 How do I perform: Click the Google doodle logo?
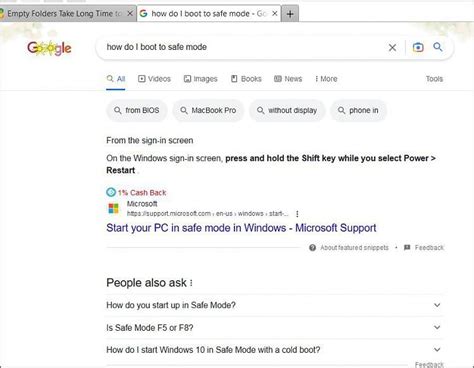click(x=49, y=48)
